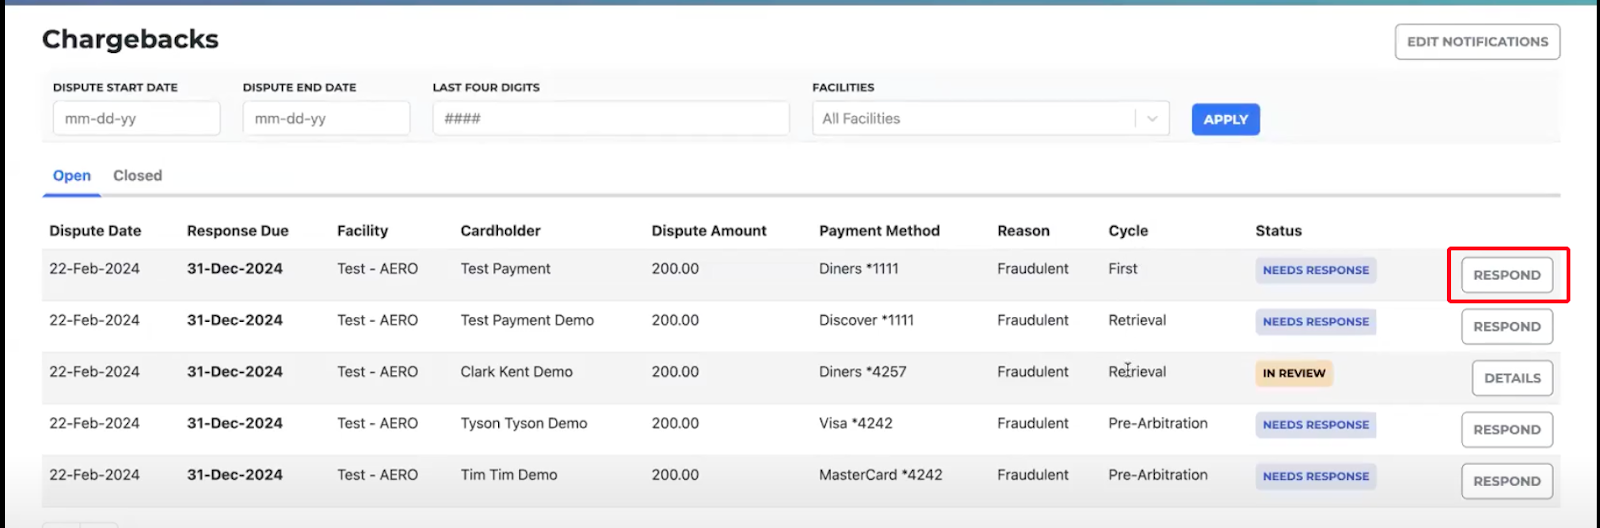The width and height of the screenshot is (1600, 528).
Task: Focus the Dispute Start Date field
Action: pyautogui.click(x=136, y=119)
